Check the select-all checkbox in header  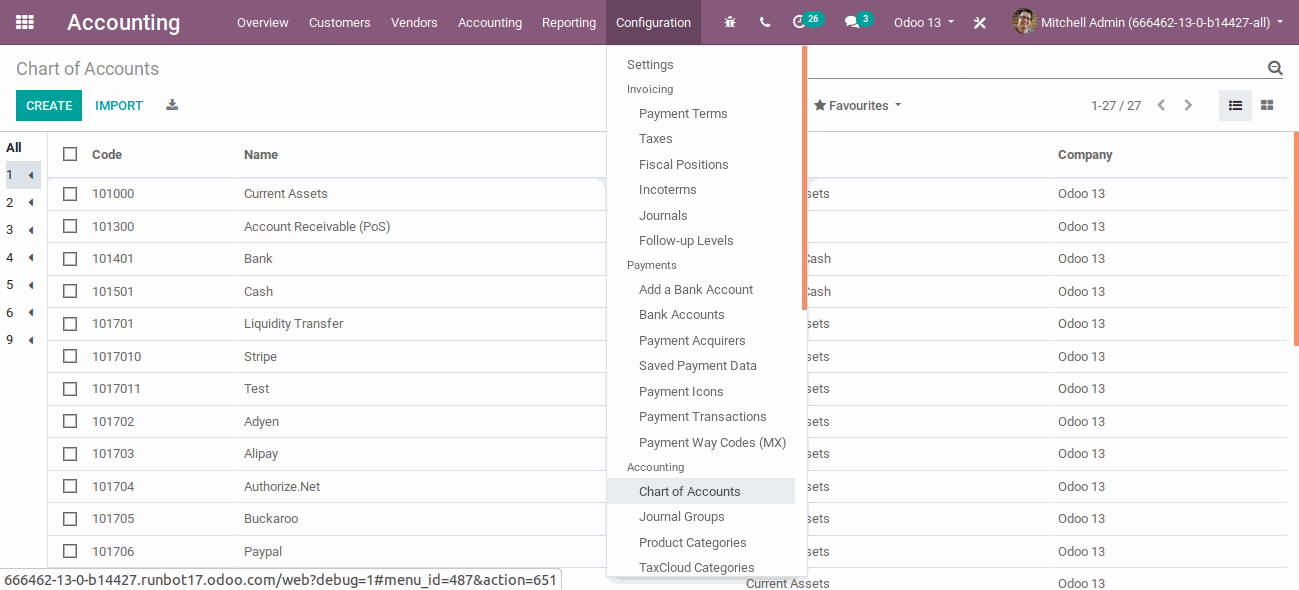(70, 154)
